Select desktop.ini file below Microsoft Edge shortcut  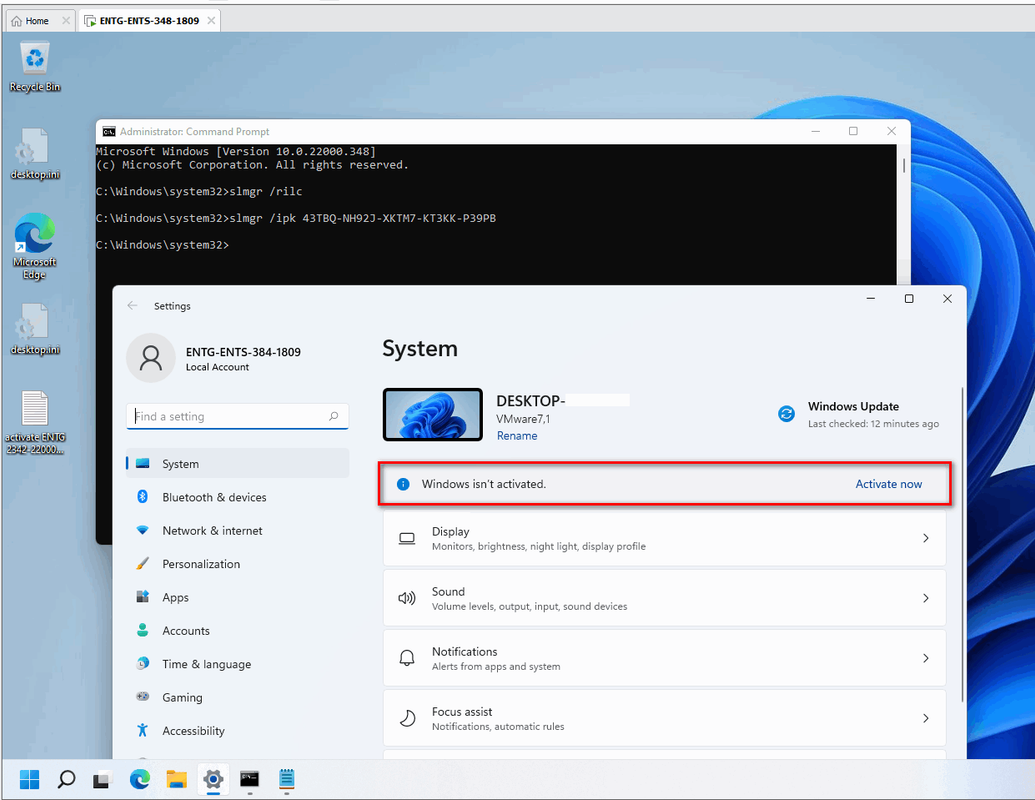(x=34, y=329)
